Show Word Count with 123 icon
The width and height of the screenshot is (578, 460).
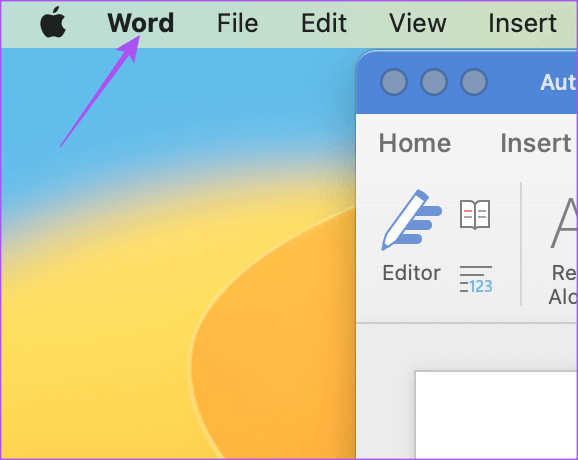[476, 279]
